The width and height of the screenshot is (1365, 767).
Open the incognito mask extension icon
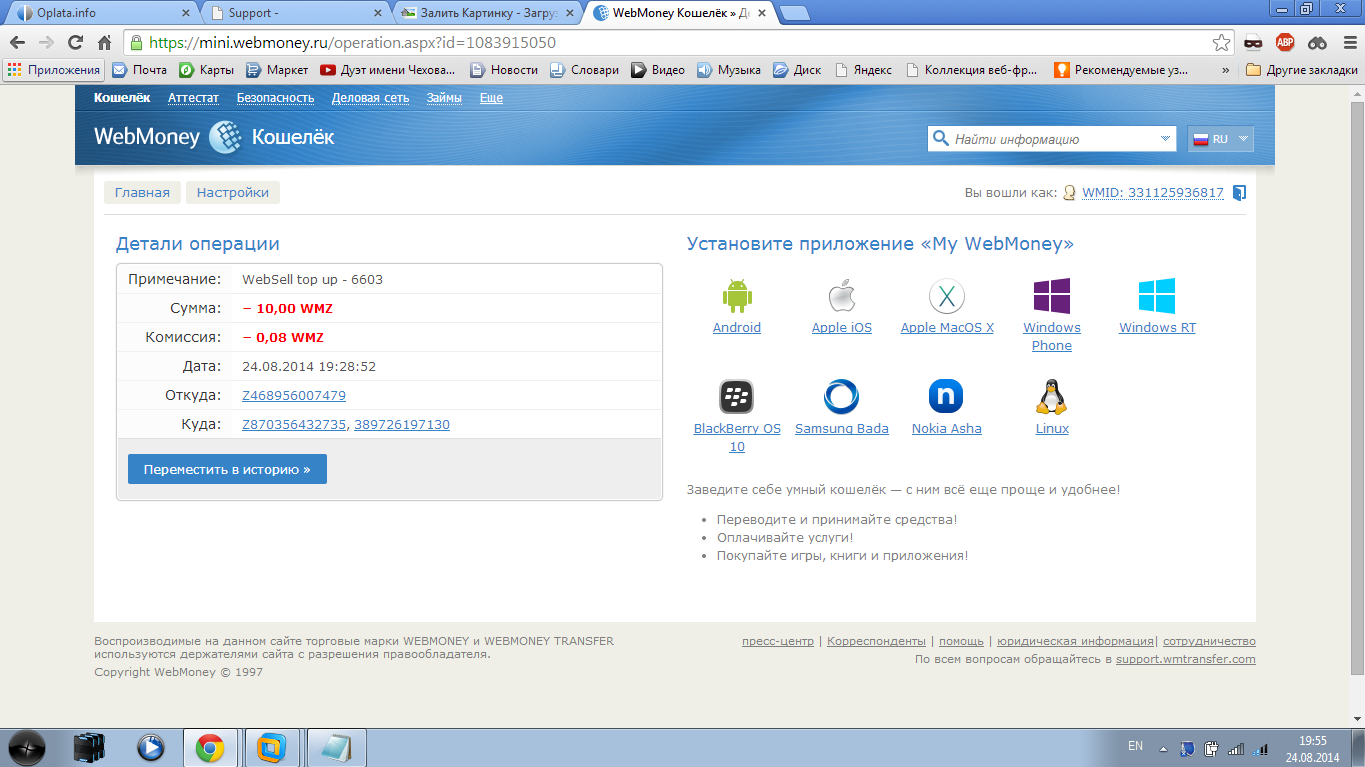tap(1253, 43)
